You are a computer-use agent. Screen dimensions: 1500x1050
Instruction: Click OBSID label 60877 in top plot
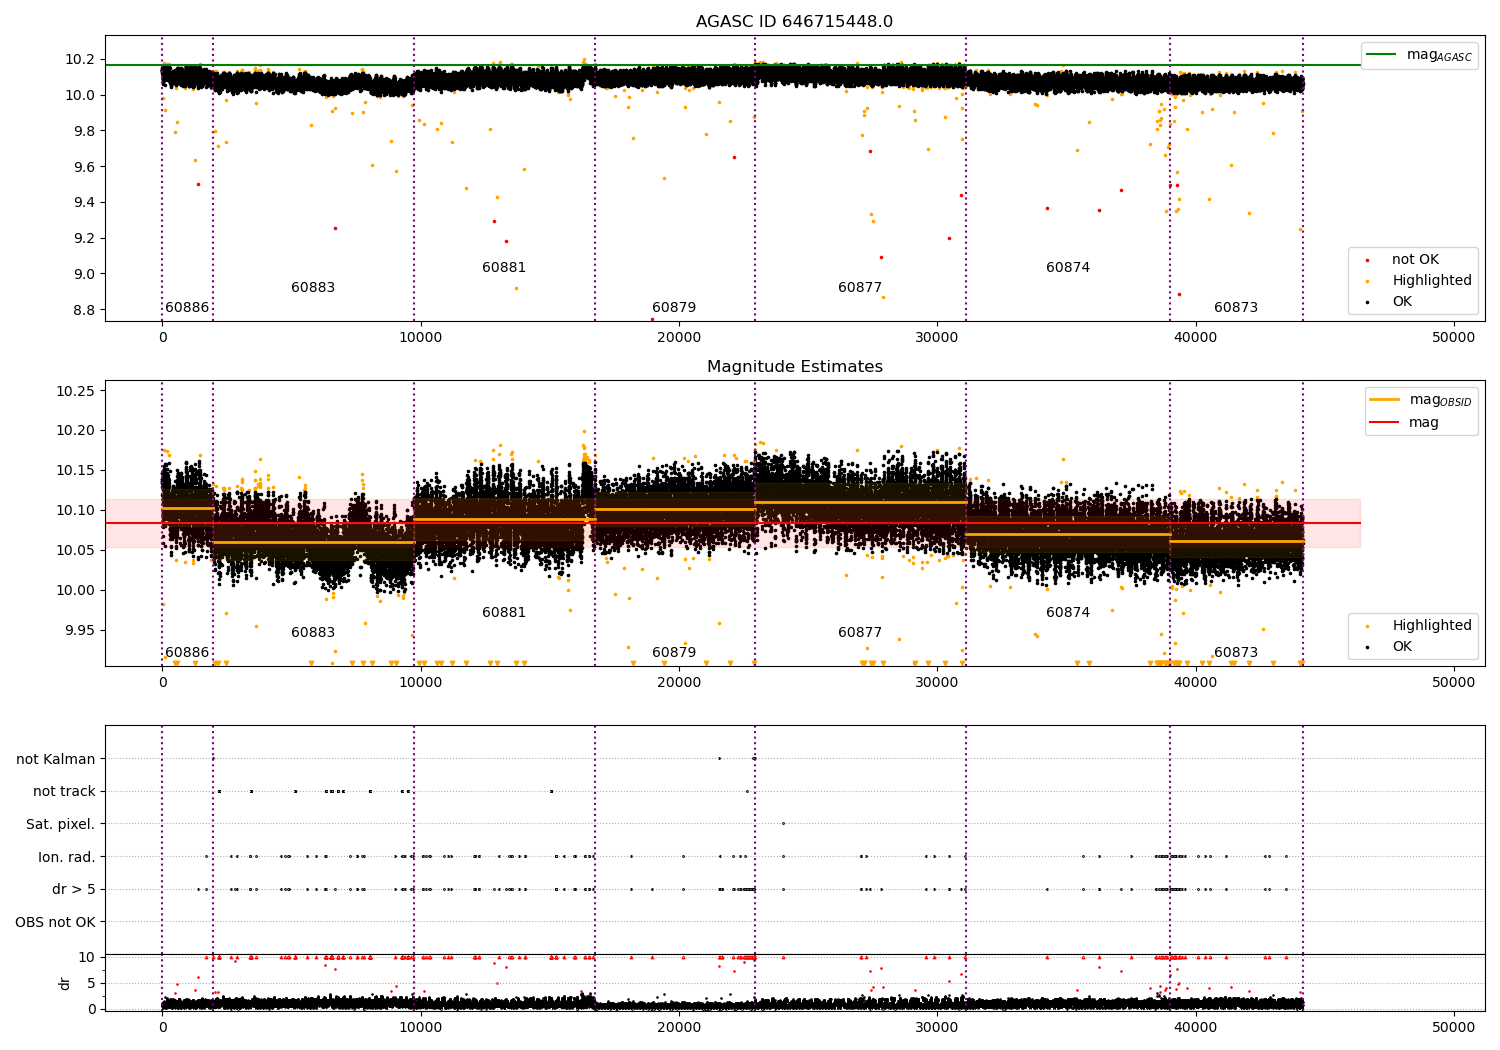pyautogui.click(x=860, y=288)
